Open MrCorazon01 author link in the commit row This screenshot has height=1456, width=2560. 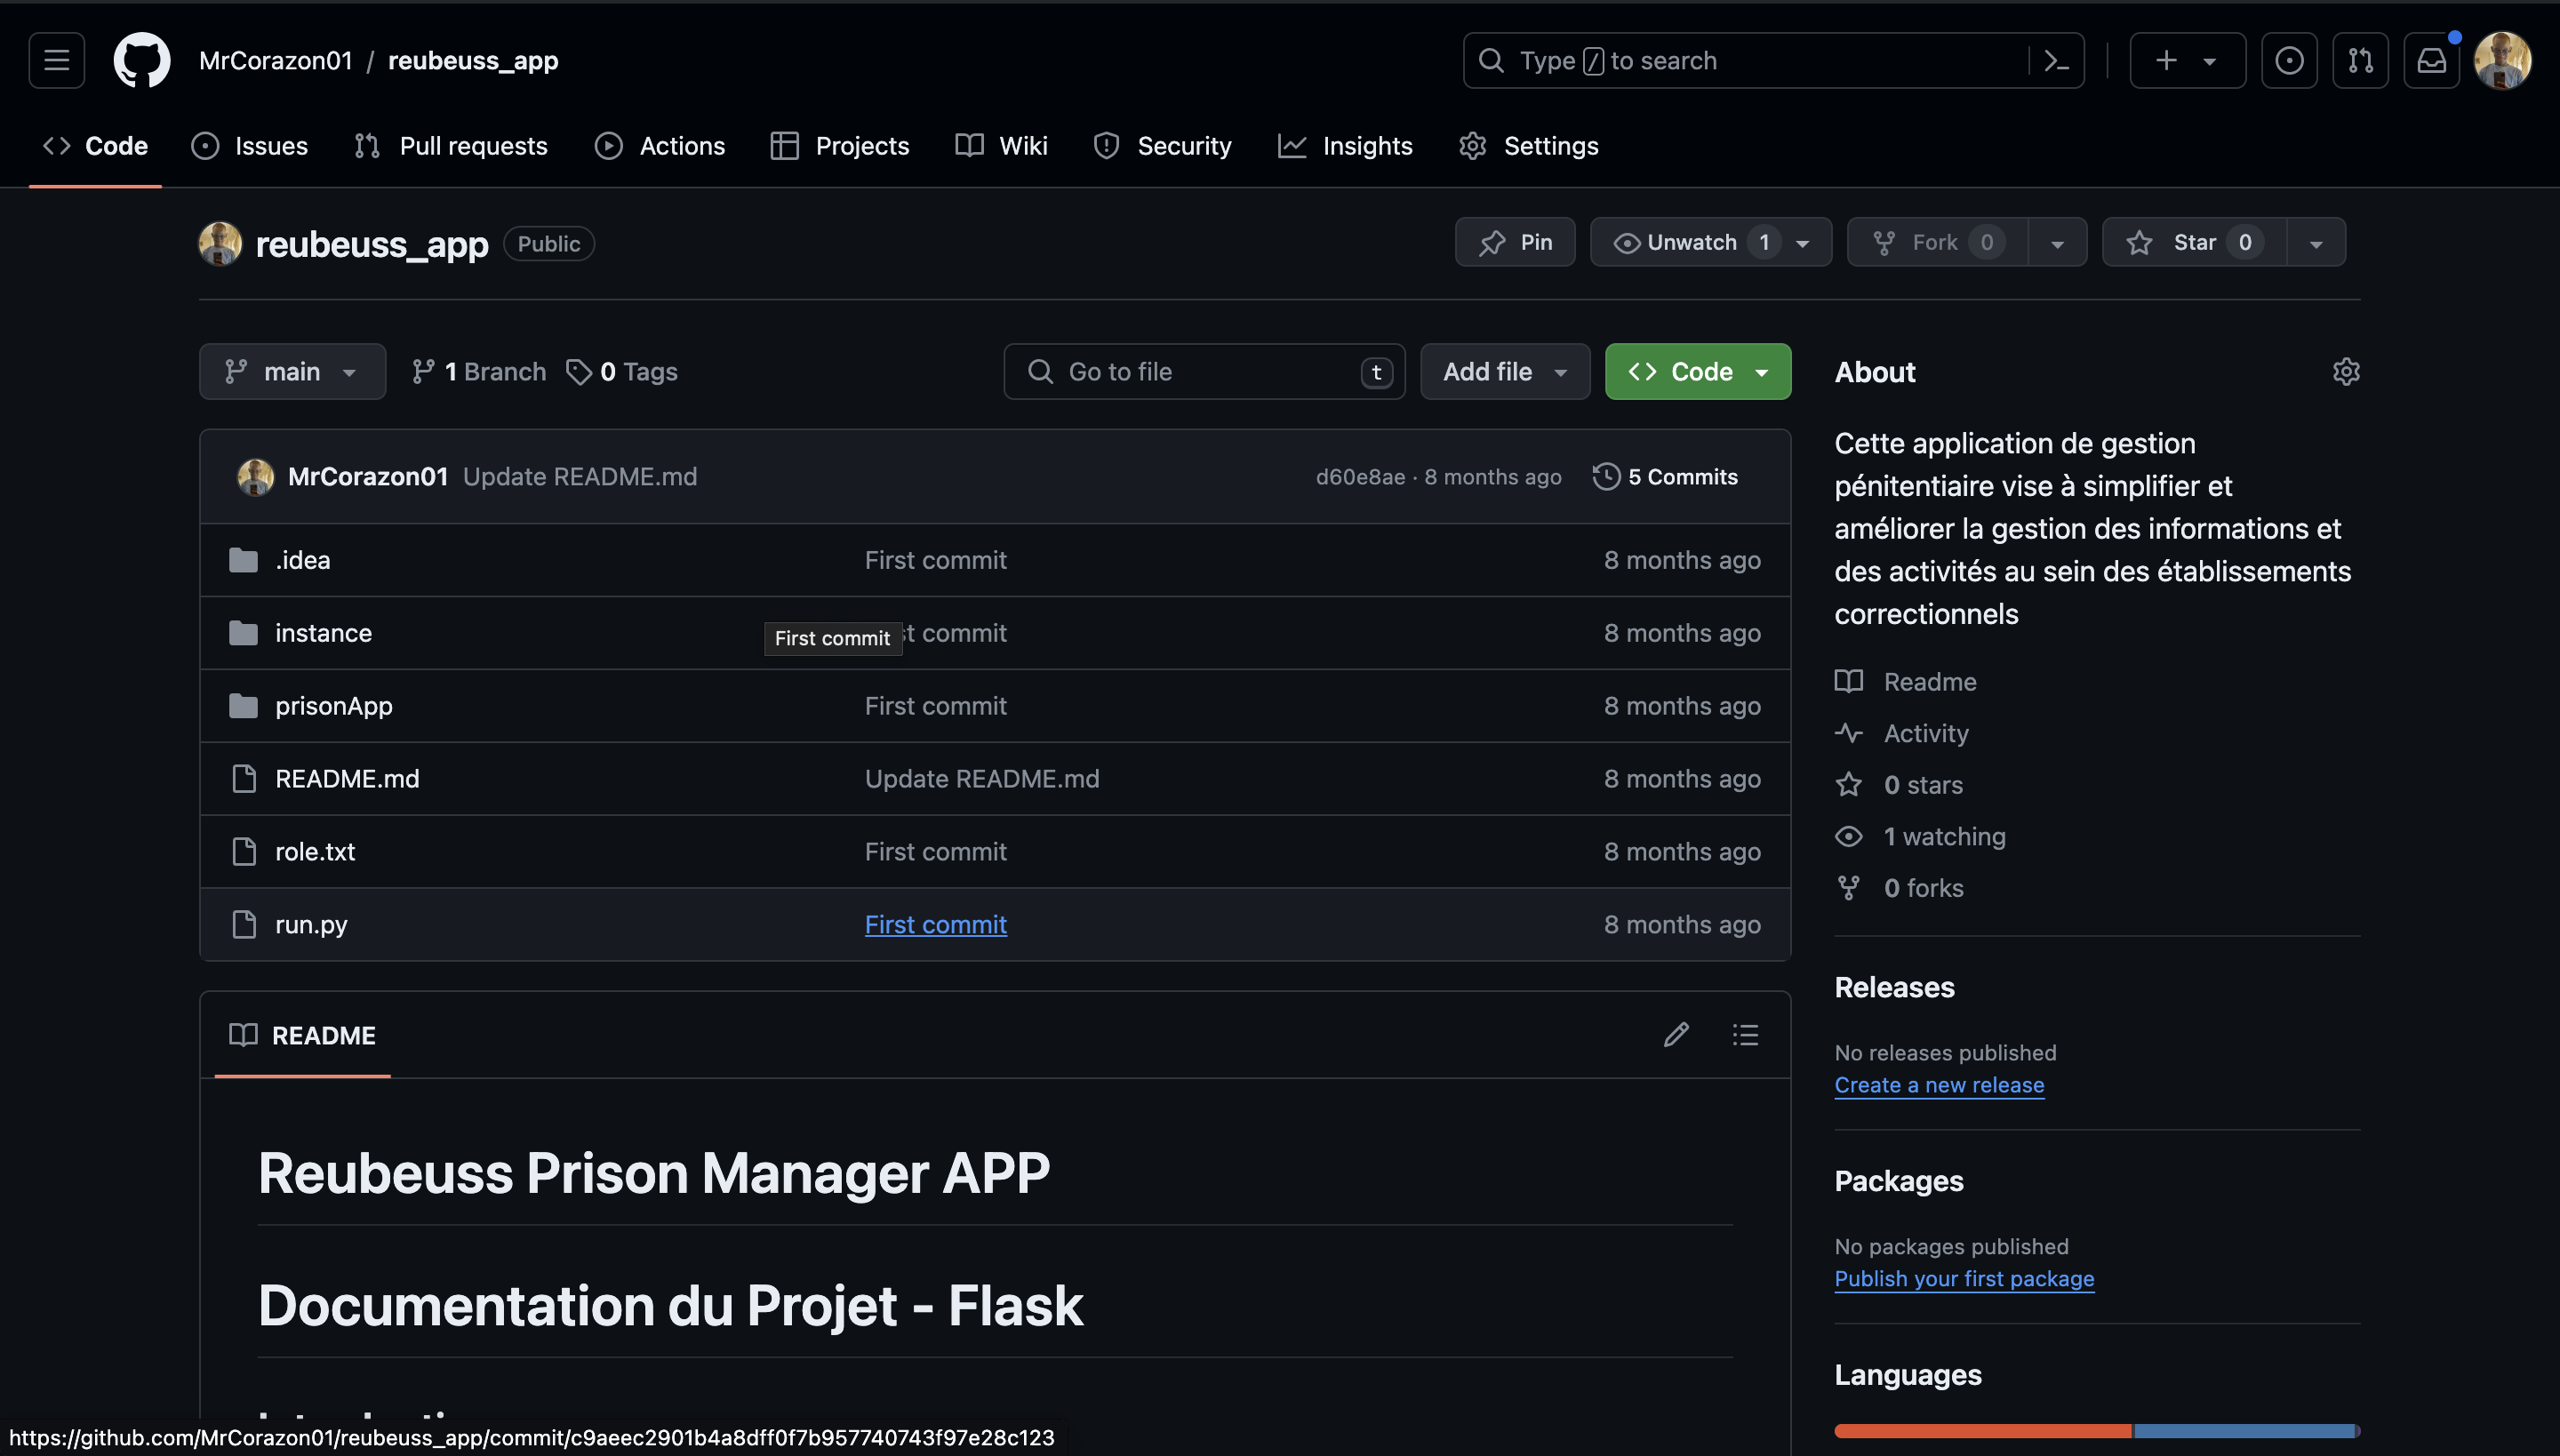(x=368, y=477)
